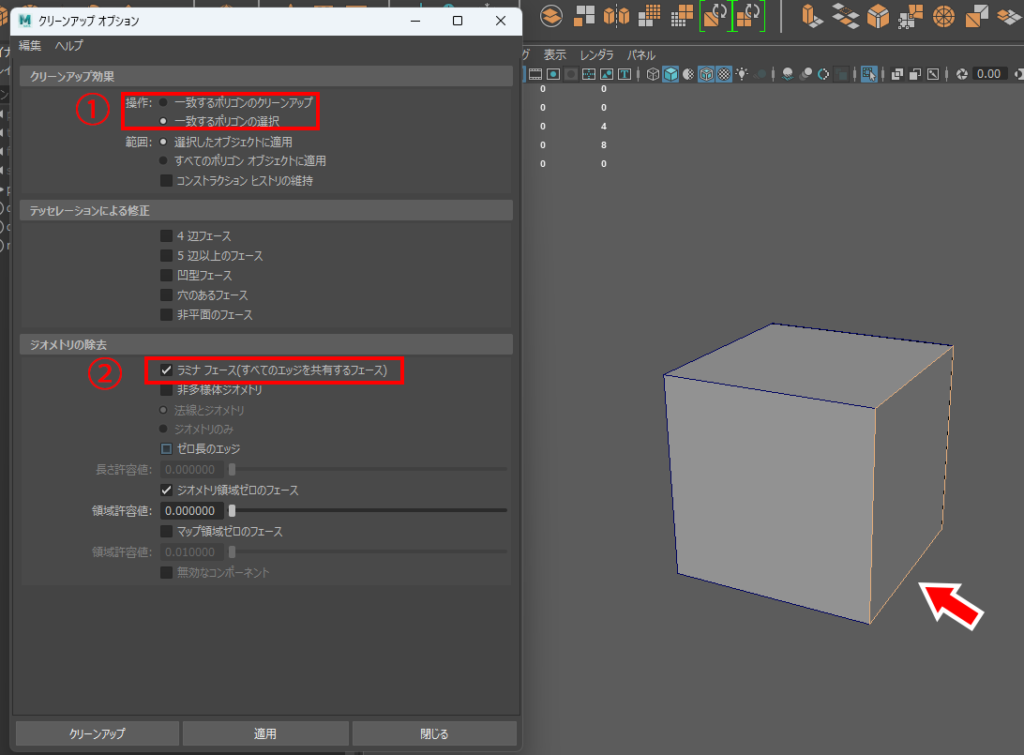Select 一致するポリゴンのクリーンアップ radio option
This screenshot has height=755, width=1024.
click(163, 102)
